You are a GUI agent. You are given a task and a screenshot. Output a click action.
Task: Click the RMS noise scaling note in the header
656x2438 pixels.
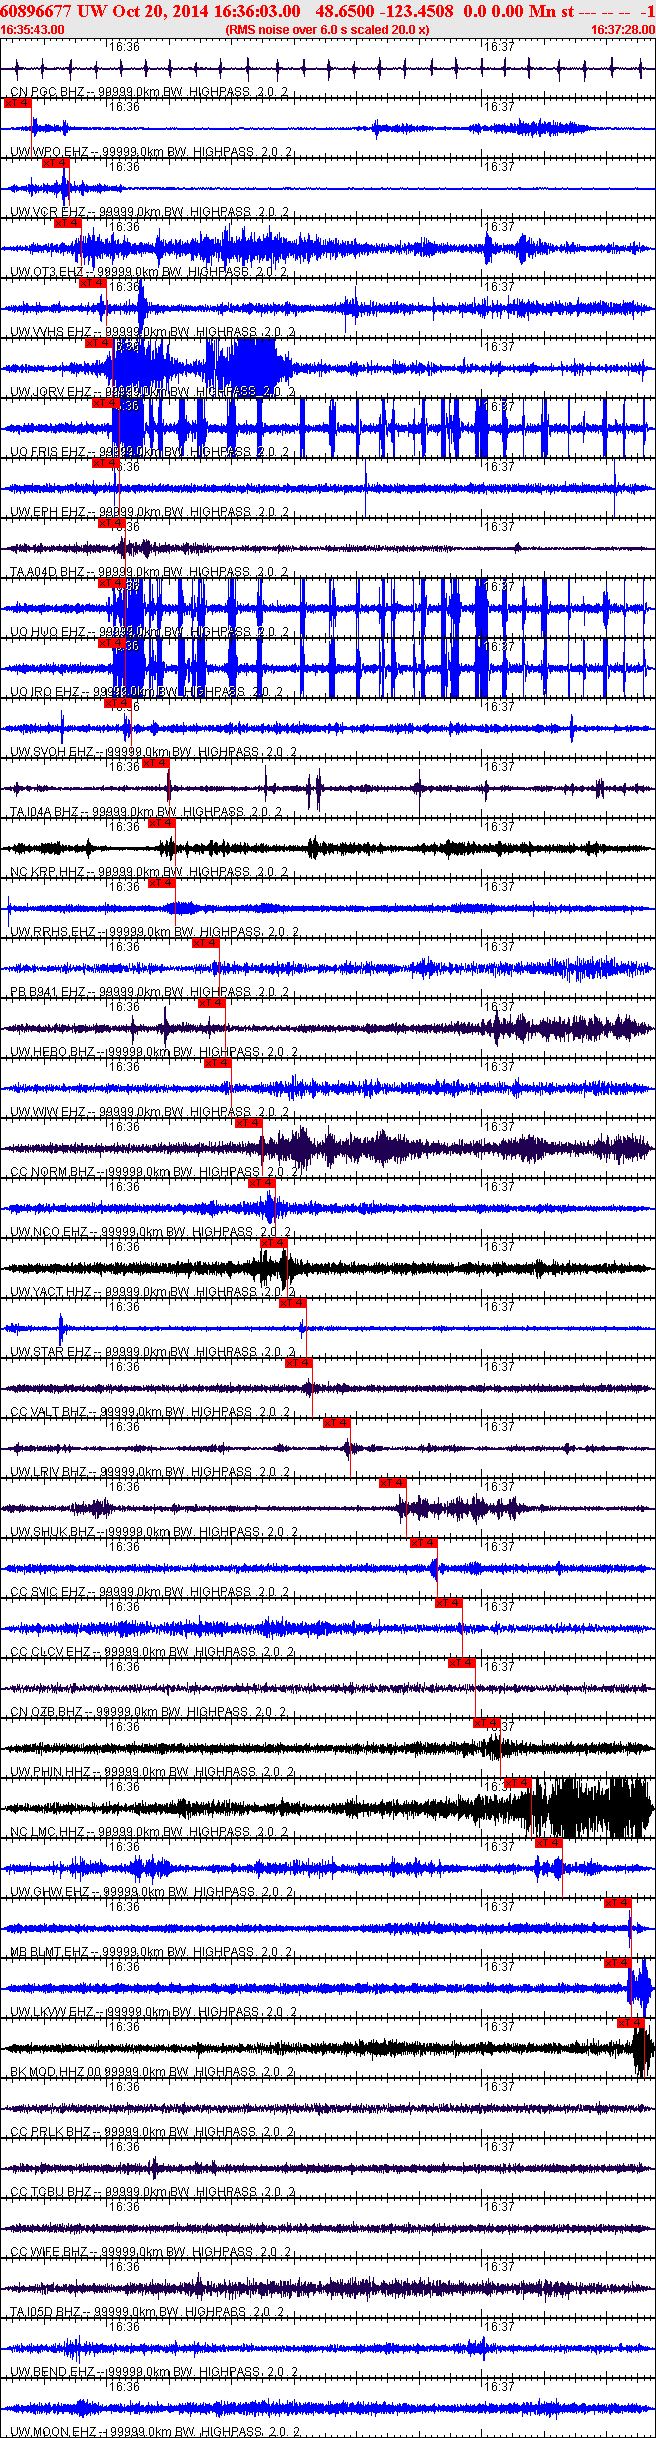pos(327,30)
